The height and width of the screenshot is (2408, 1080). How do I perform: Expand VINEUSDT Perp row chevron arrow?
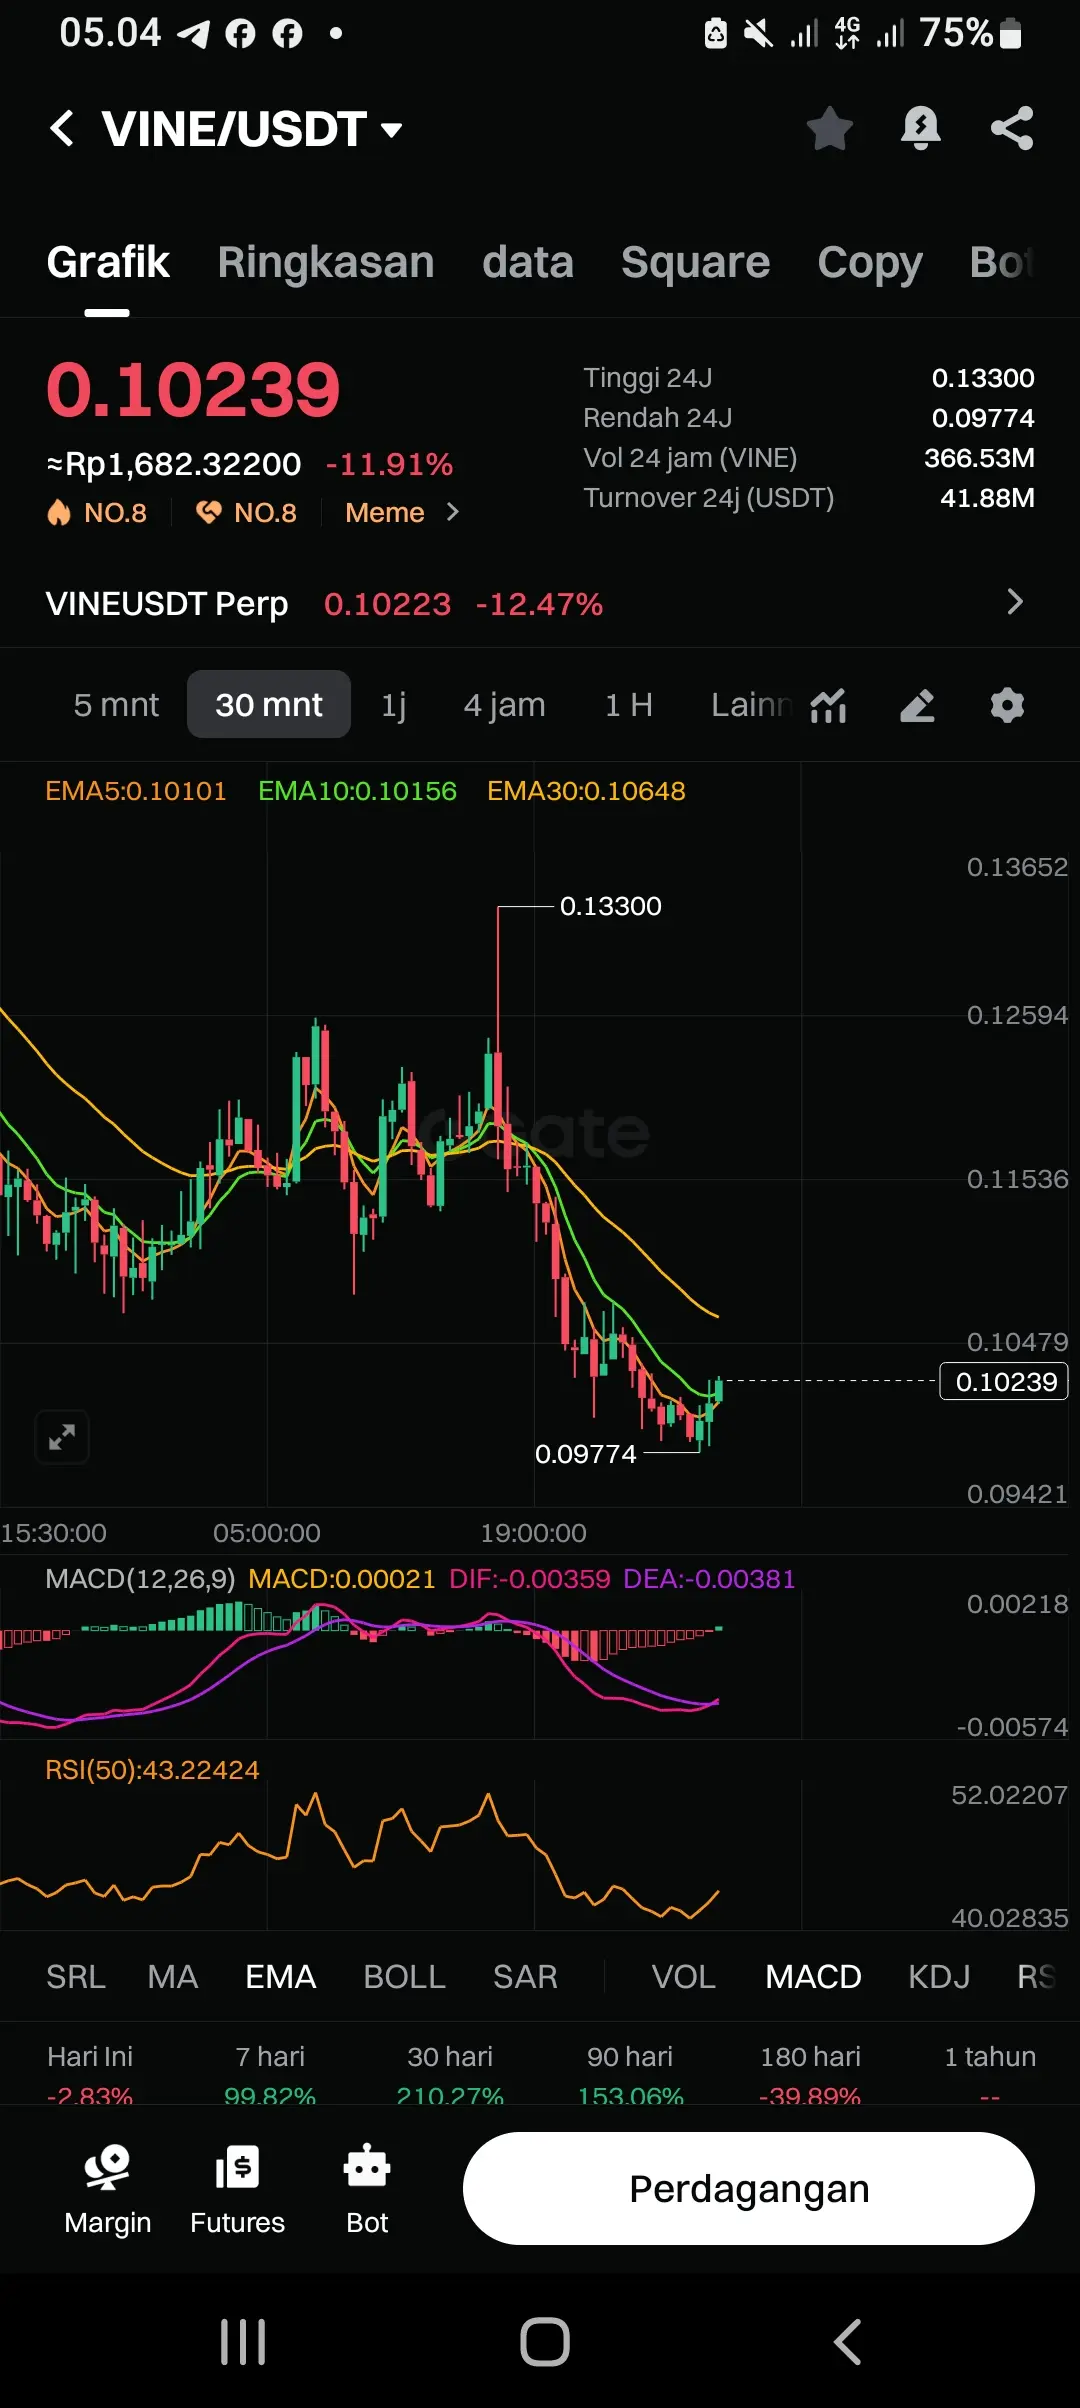(1015, 602)
